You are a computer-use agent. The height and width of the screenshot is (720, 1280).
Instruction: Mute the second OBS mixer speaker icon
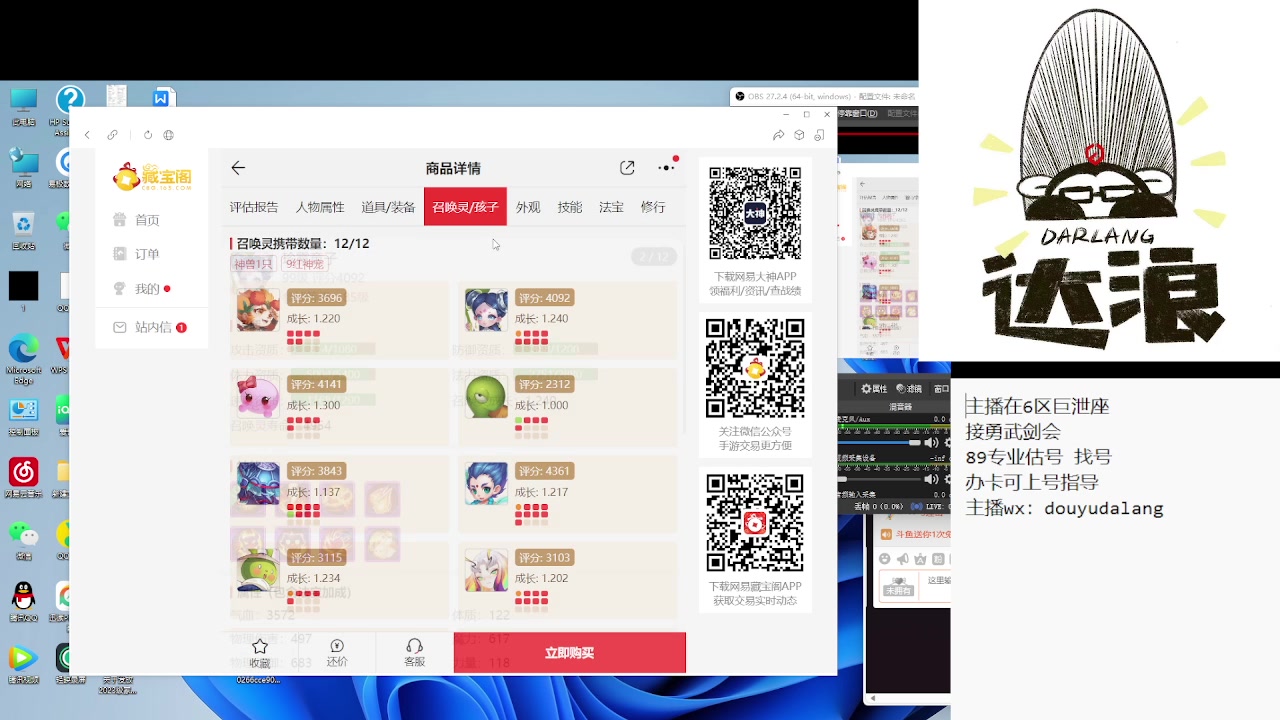tap(931, 478)
